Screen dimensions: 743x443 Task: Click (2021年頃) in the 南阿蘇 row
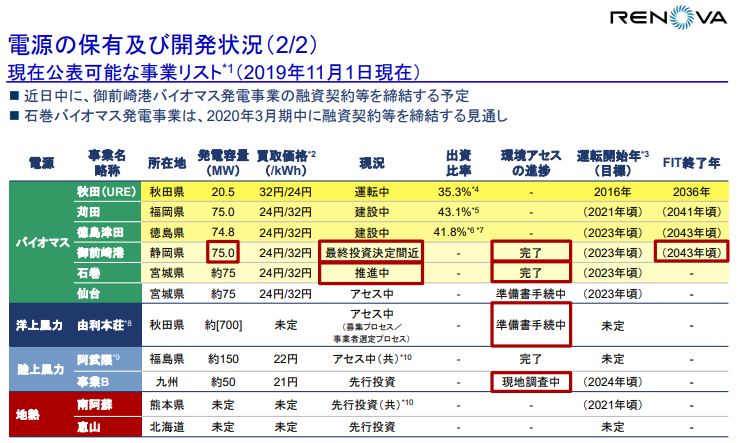click(x=613, y=405)
